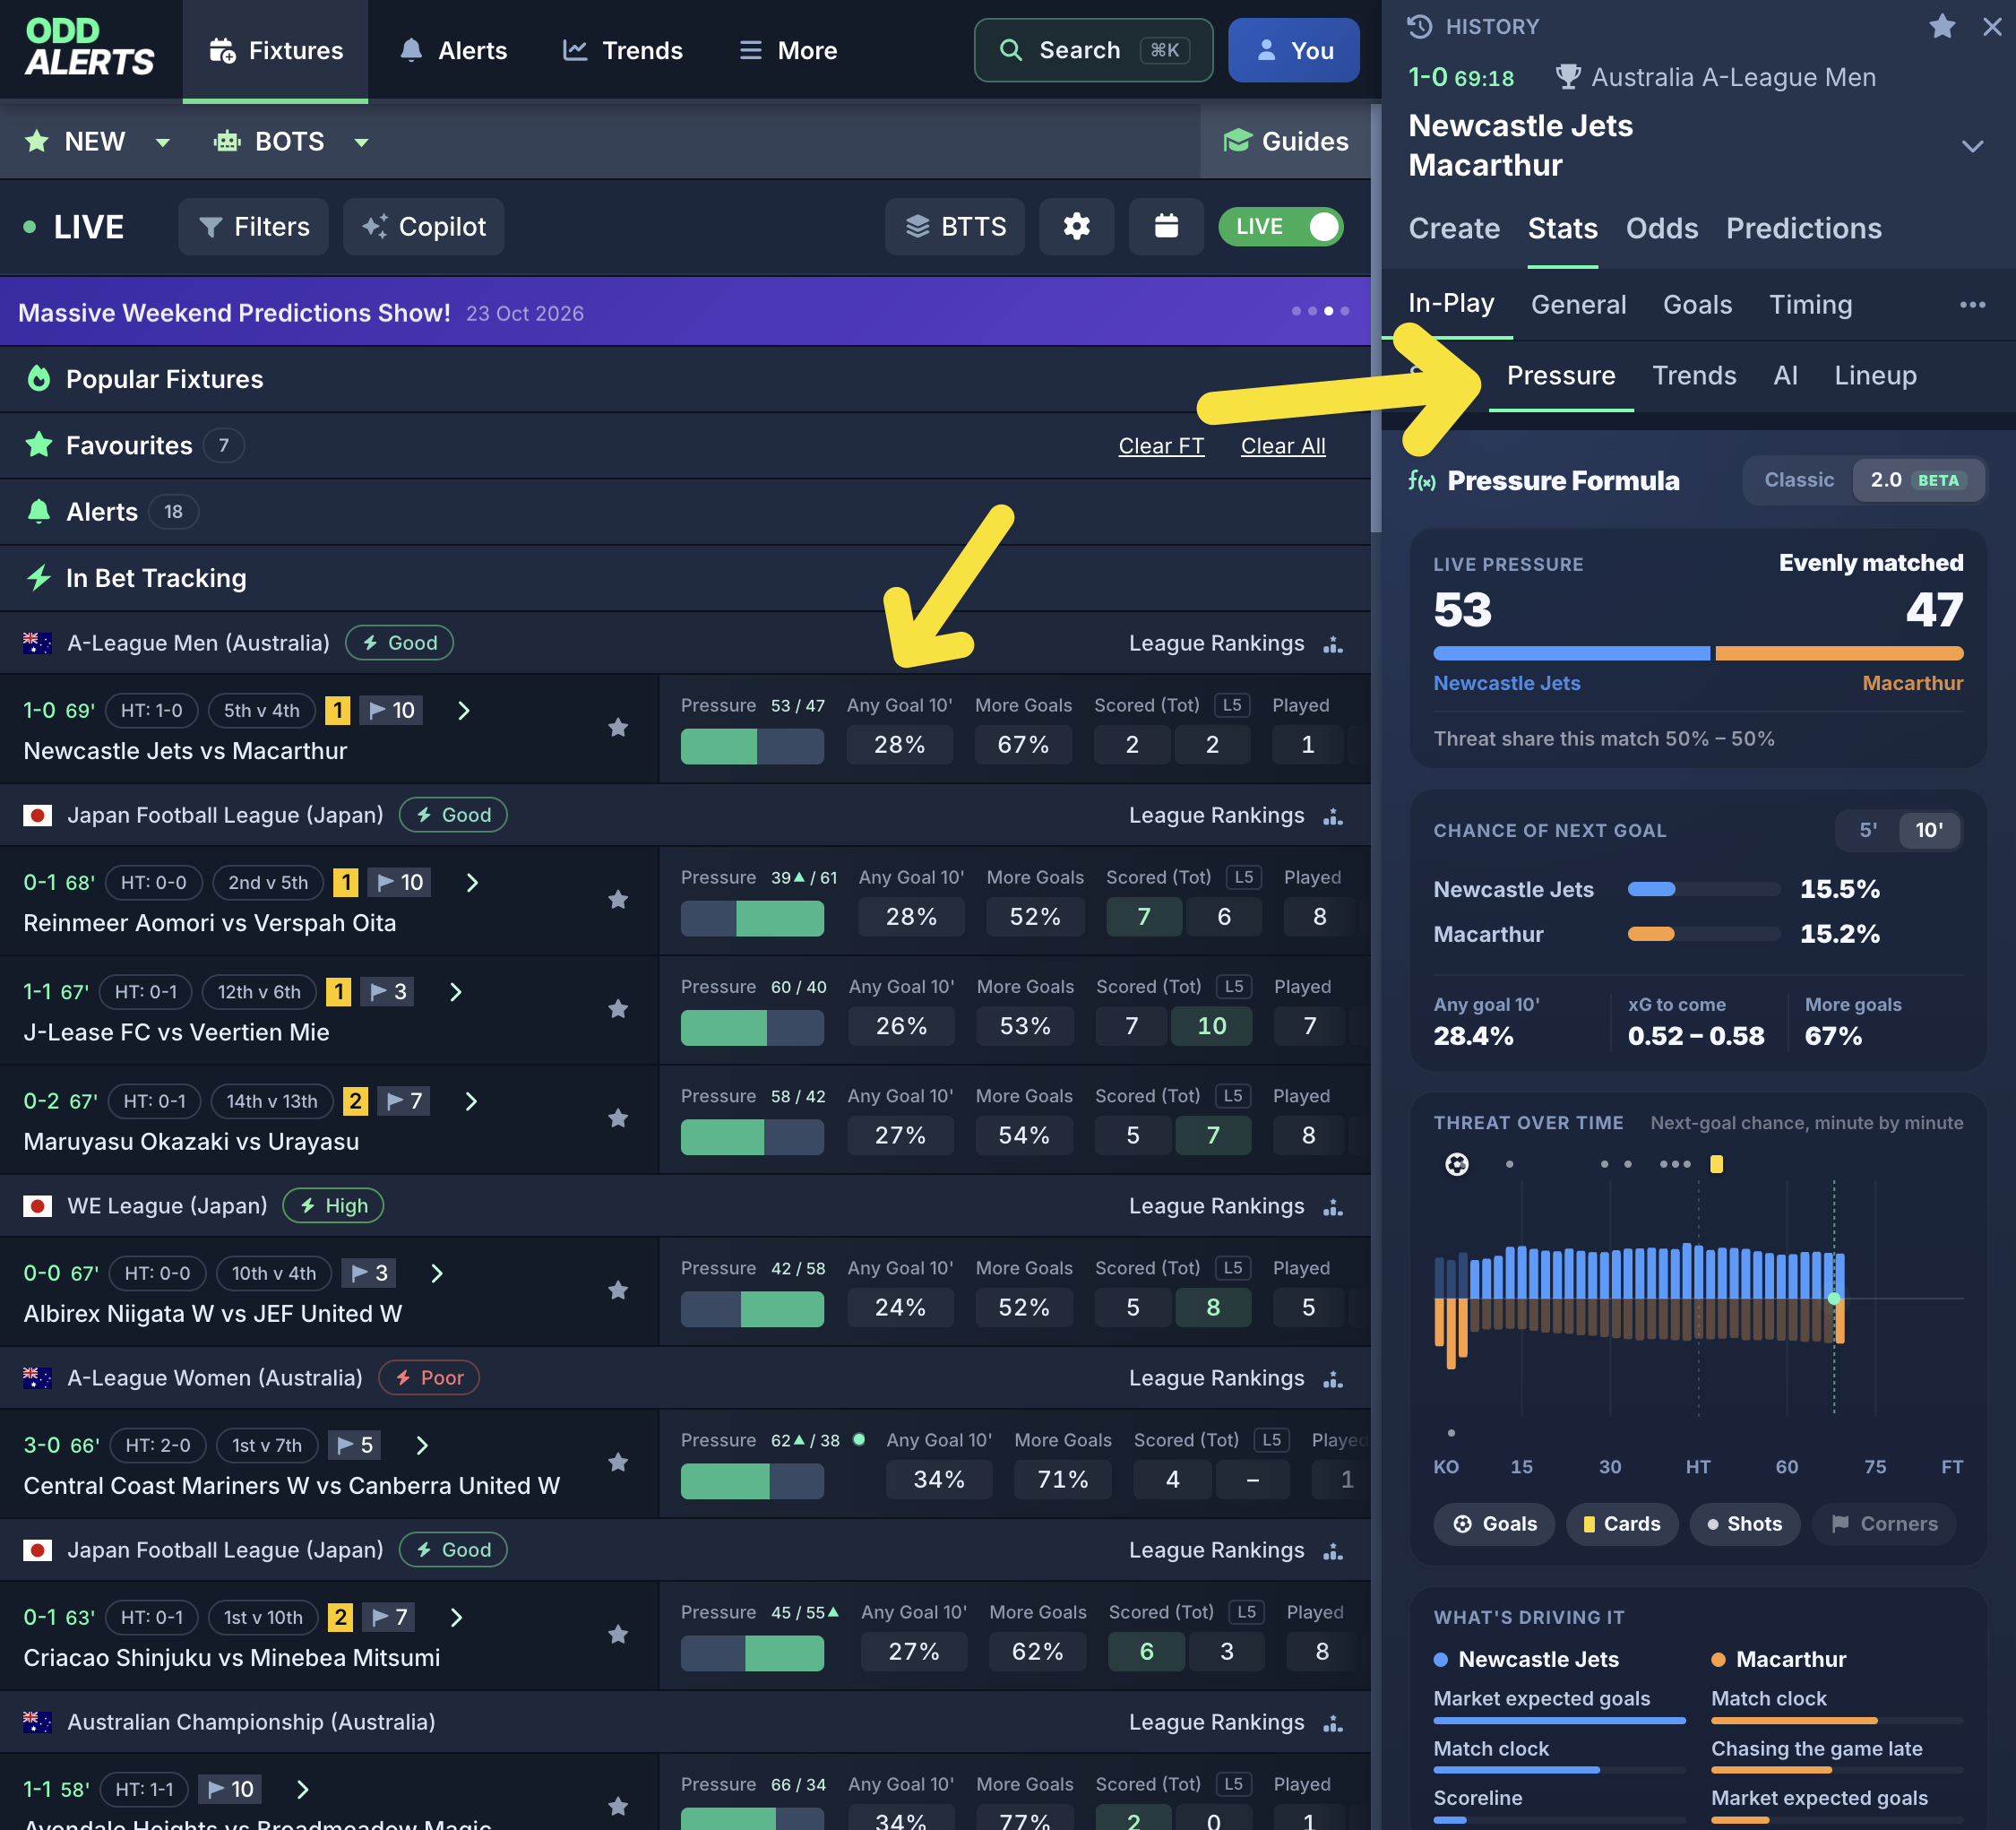This screenshot has height=1830, width=2016.
Task: Open the Filters button
Action: 254,227
